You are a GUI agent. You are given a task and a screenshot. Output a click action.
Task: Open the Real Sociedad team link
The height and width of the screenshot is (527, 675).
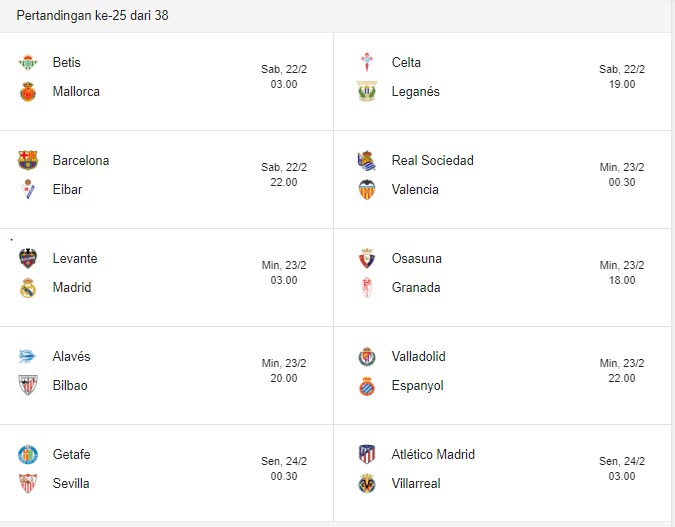(x=432, y=161)
